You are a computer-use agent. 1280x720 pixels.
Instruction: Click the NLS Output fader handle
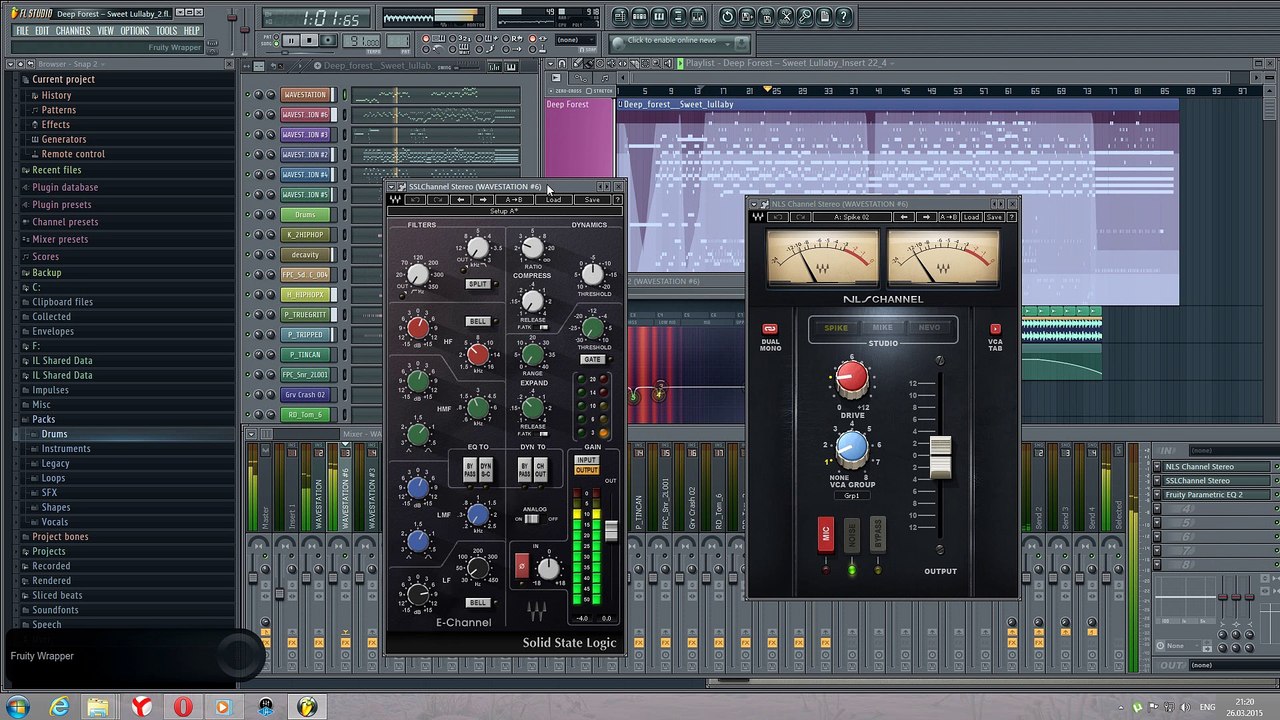tap(940, 457)
